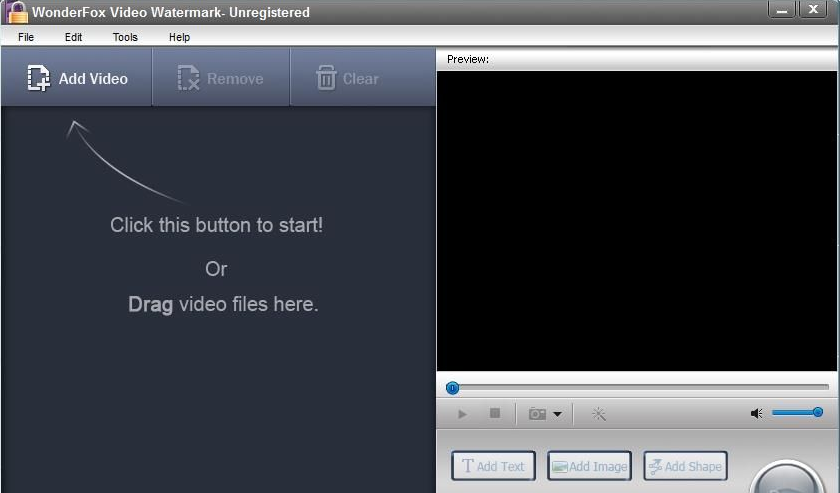
Task: Click the preview seek bar handle
Action: pyautogui.click(x=452, y=387)
